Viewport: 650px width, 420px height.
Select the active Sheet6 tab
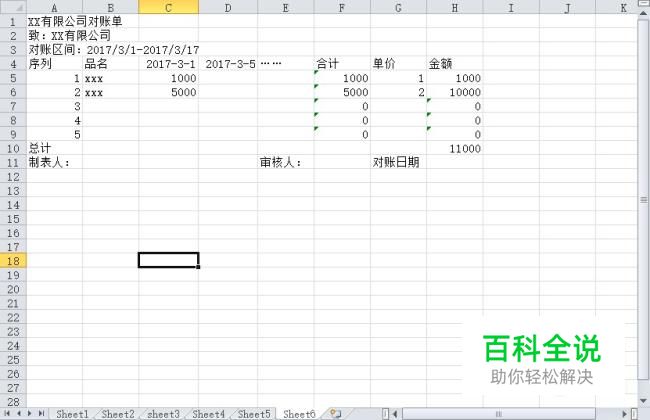click(299, 414)
